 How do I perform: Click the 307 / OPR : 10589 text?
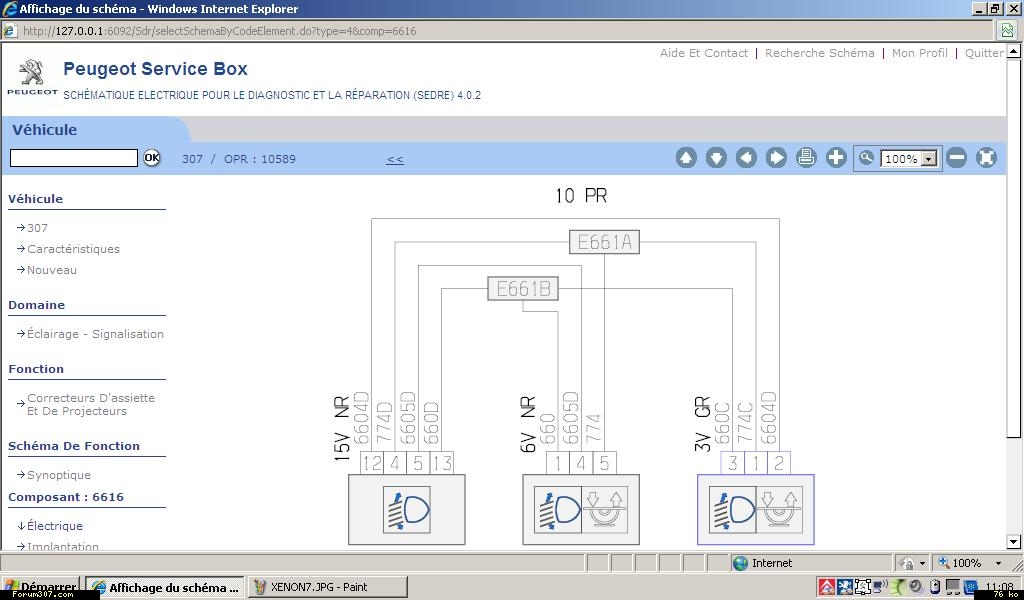click(x=239, y=159)
